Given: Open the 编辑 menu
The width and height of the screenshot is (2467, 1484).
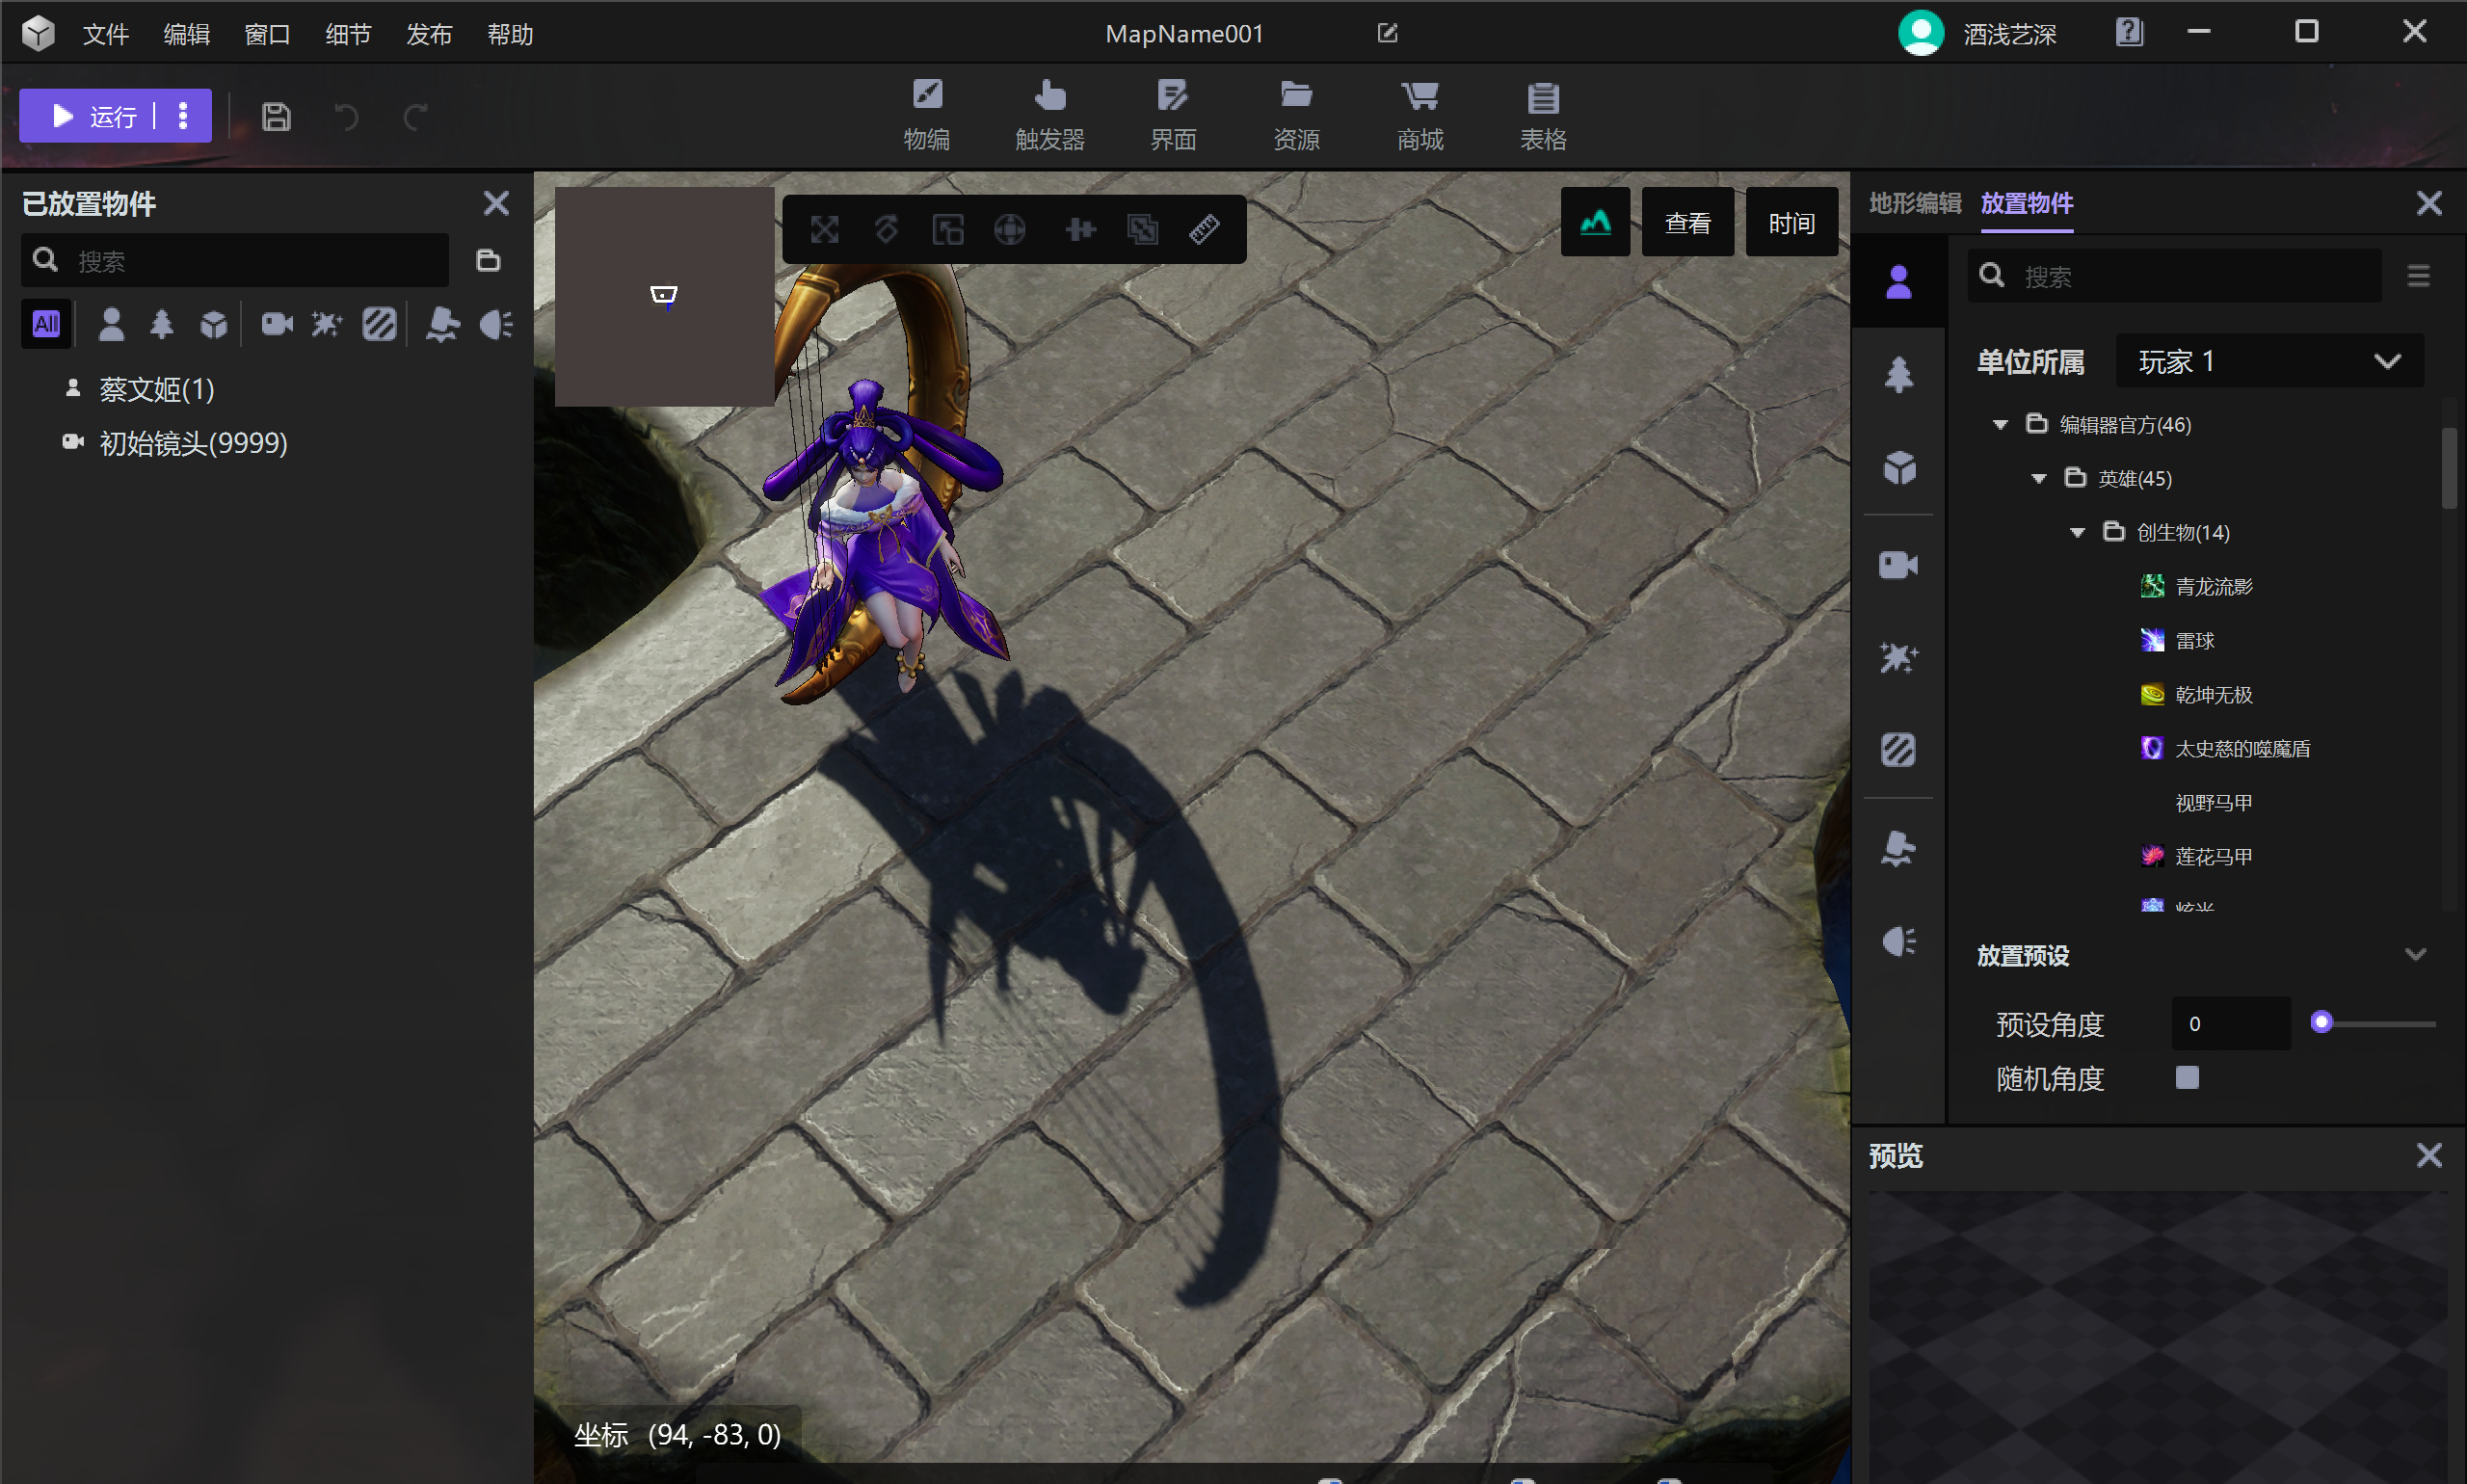Looking at the screenshot, I should (187, 34).
